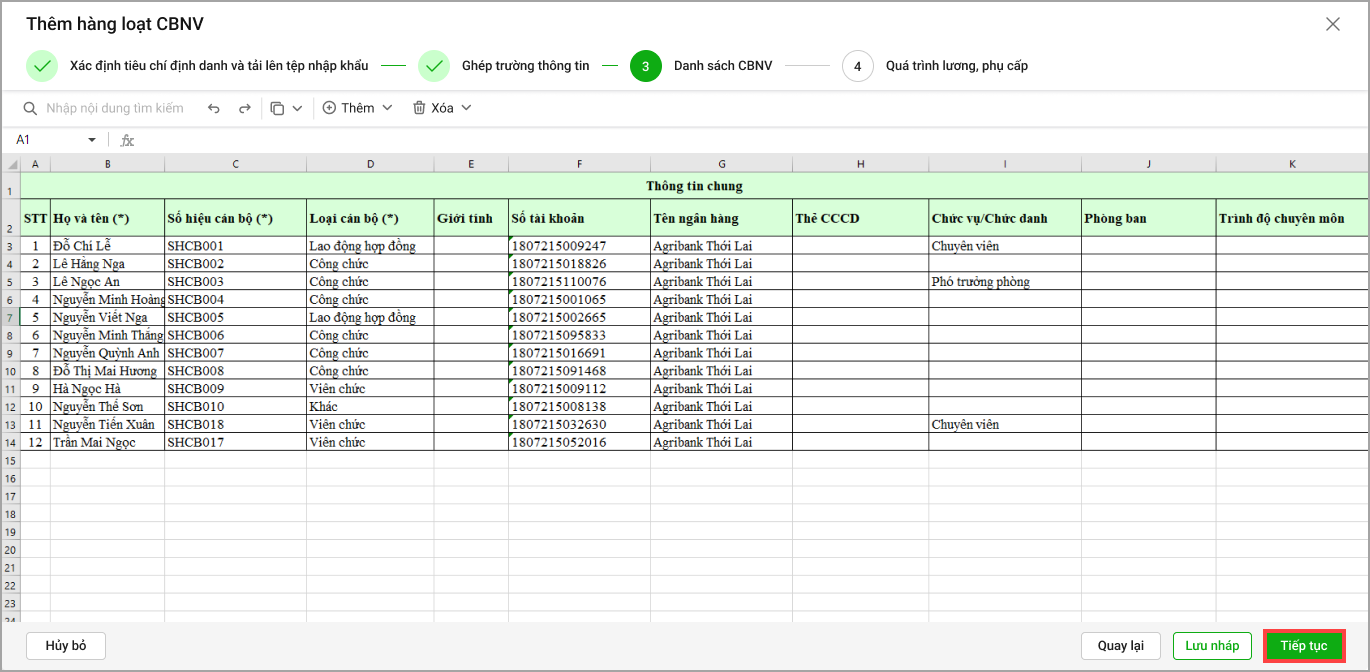Click the redo arrow icon

[244, 108]
